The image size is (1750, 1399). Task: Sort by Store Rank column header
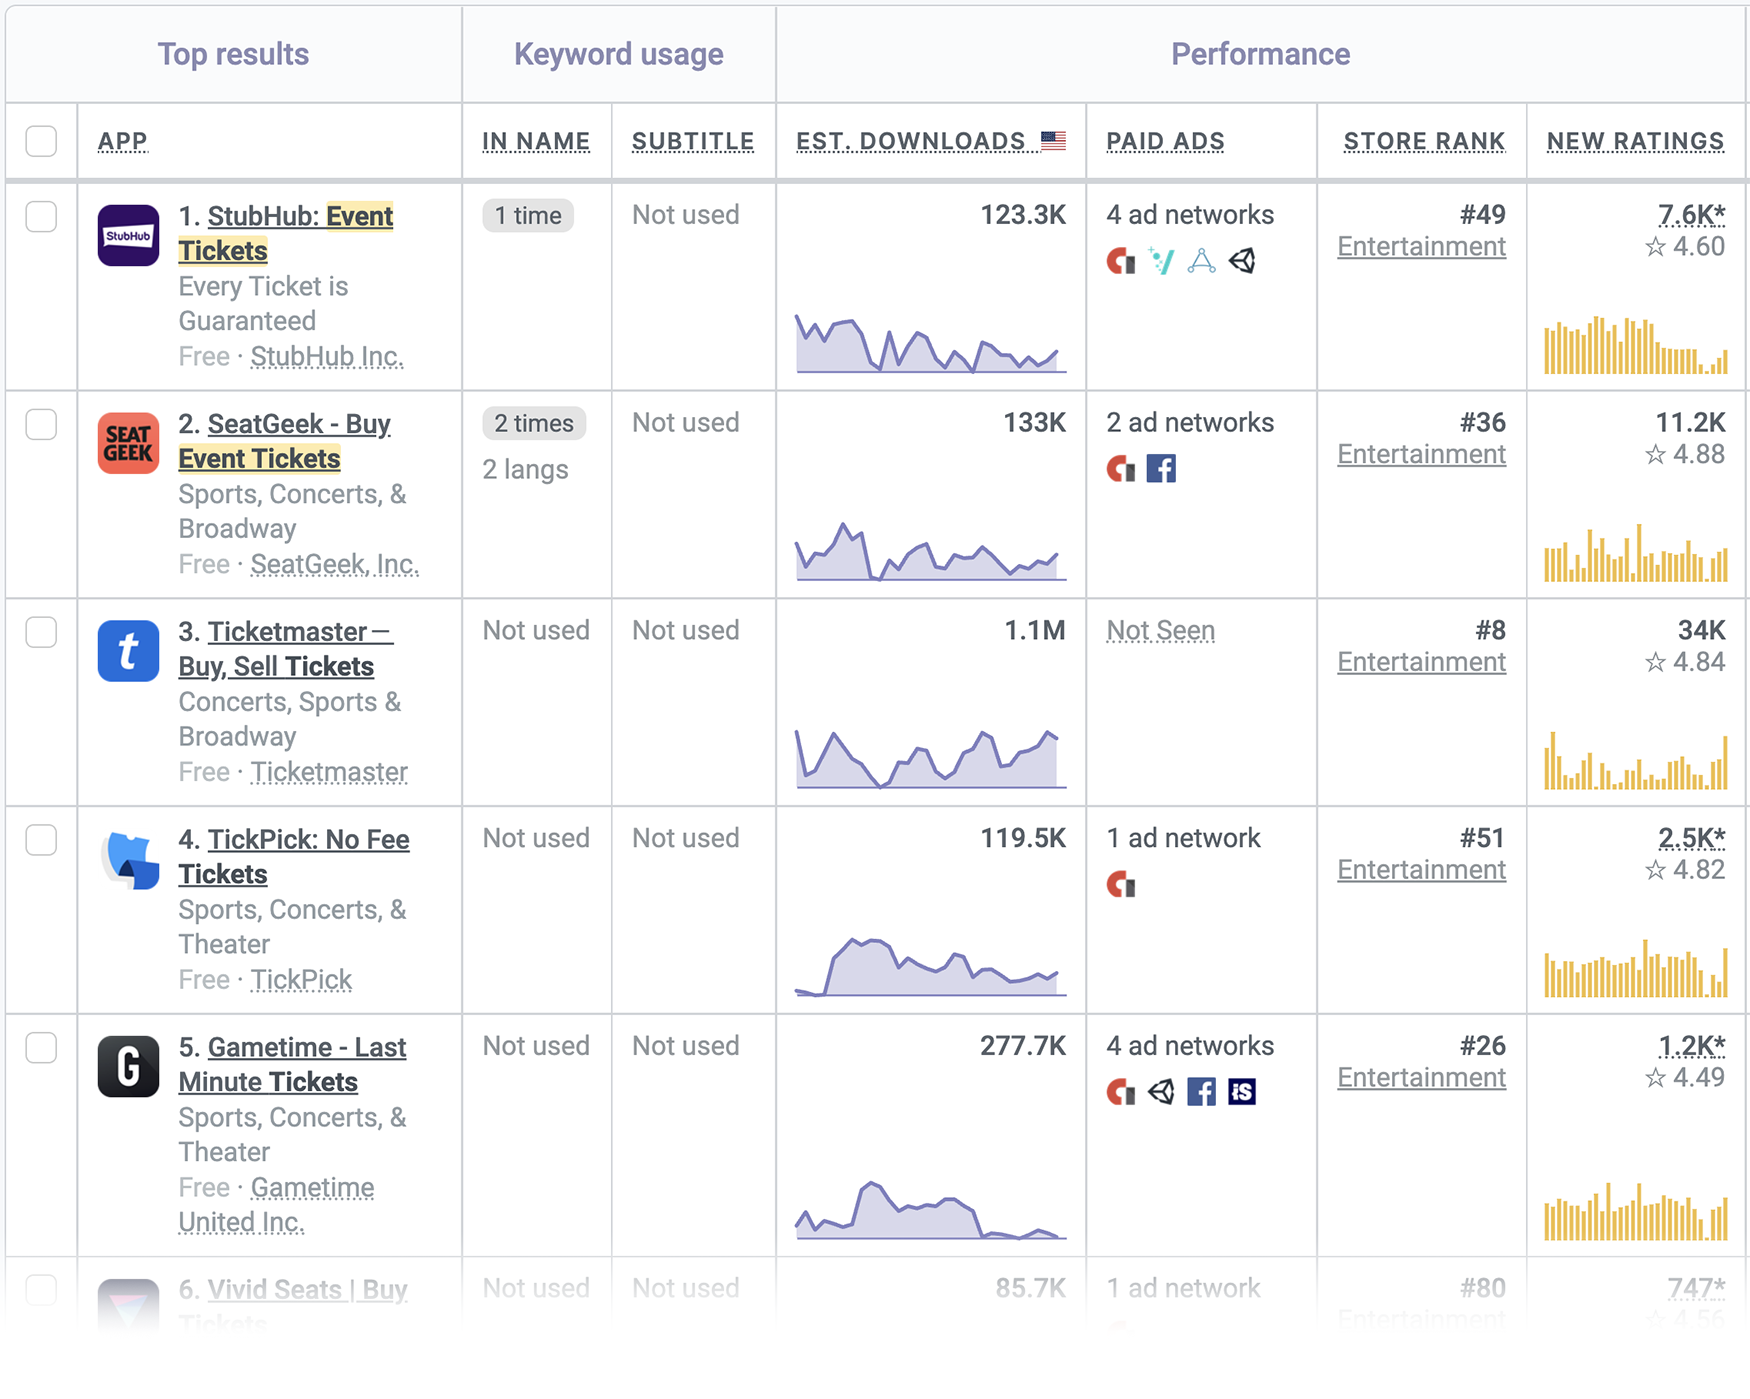(x=1423, y=141)
